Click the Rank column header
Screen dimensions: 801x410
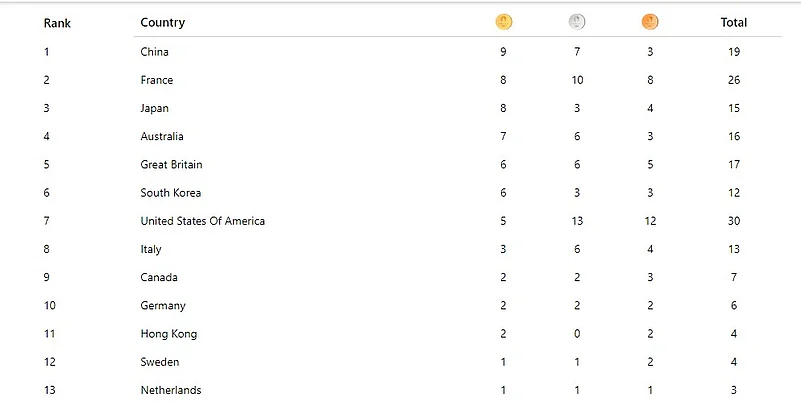(58, 23)
